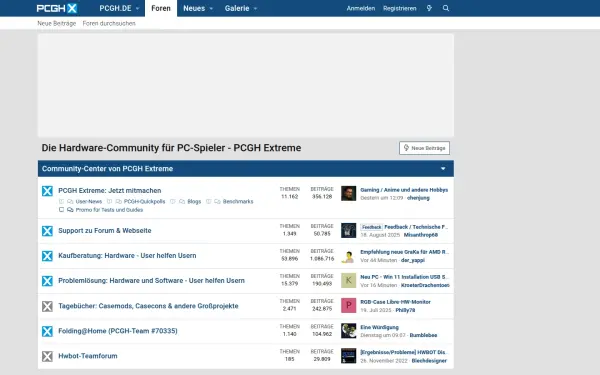Screen dimensions: 600x375
Task: Open the PCGH-Quickpolls subforum
Action: coord(144,202)
